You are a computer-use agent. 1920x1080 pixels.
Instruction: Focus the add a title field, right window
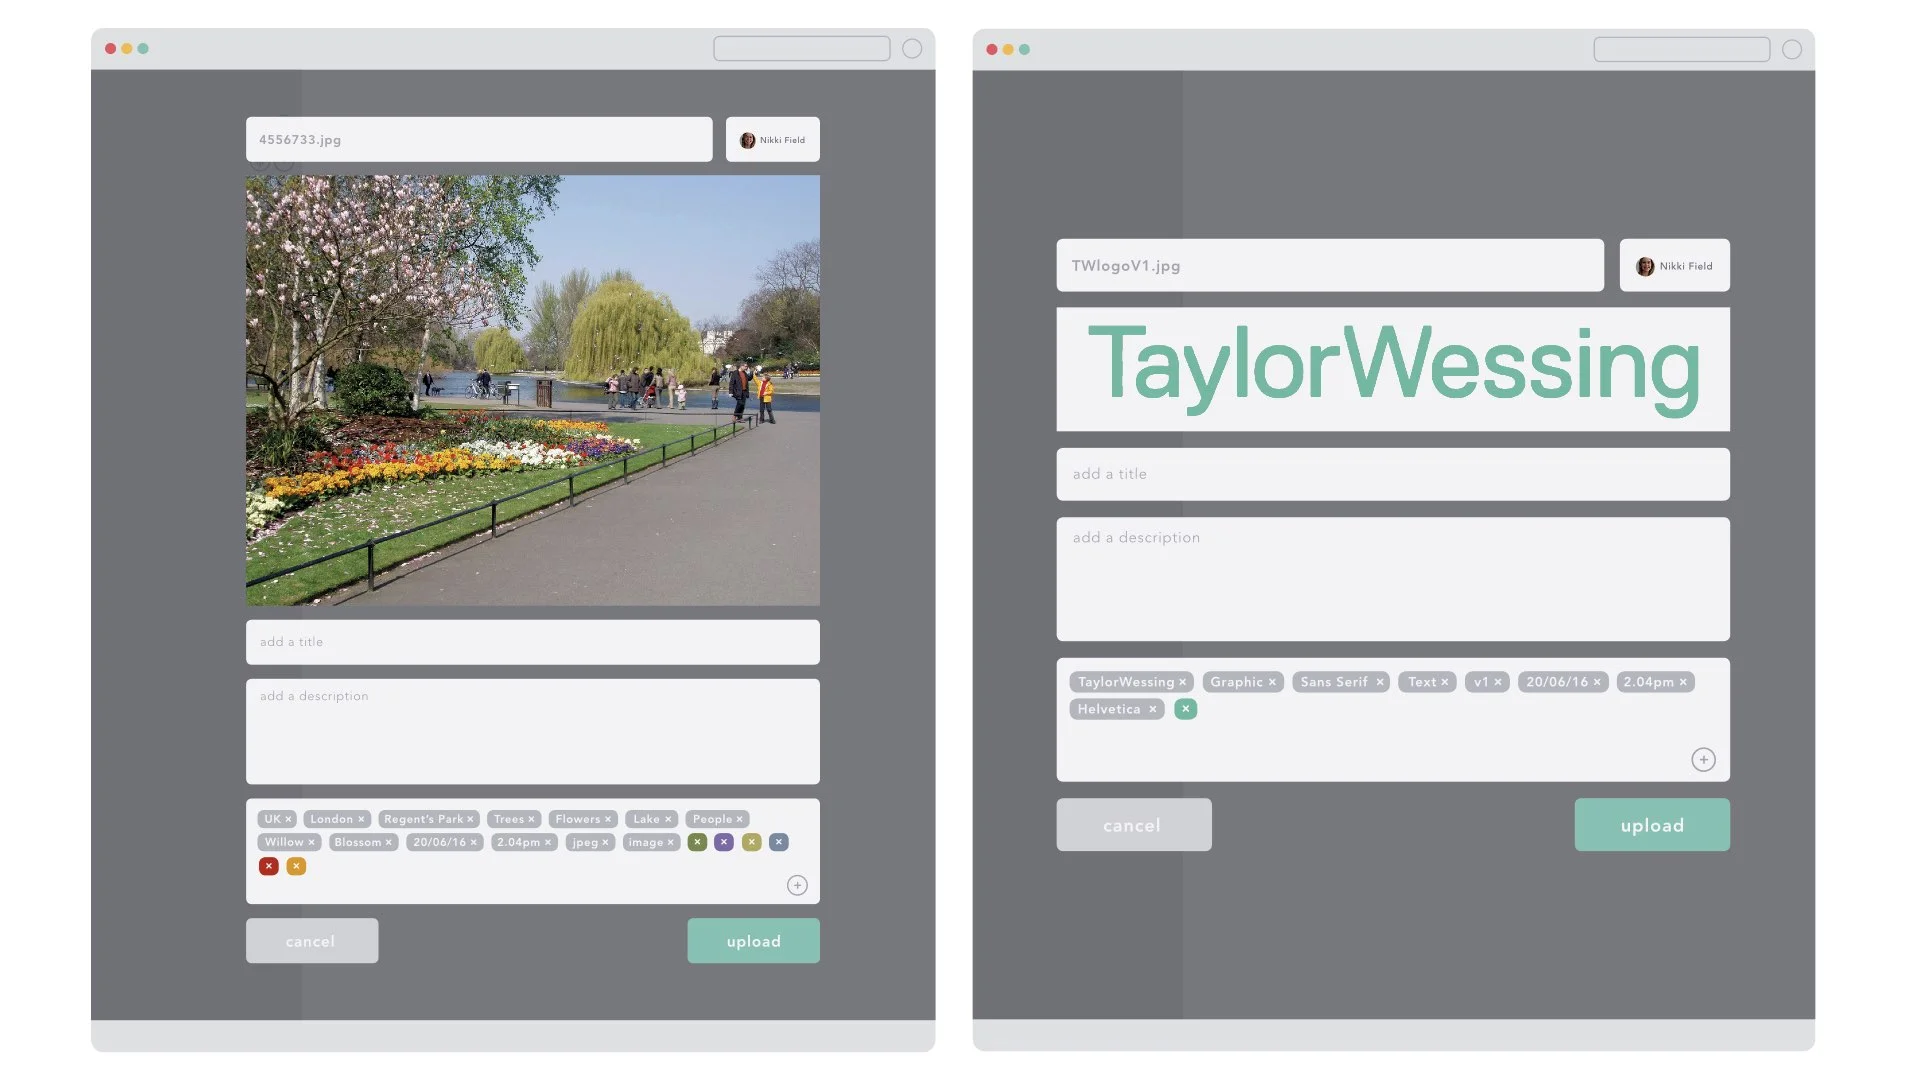pyautogui.click(x=1393, y=474)
